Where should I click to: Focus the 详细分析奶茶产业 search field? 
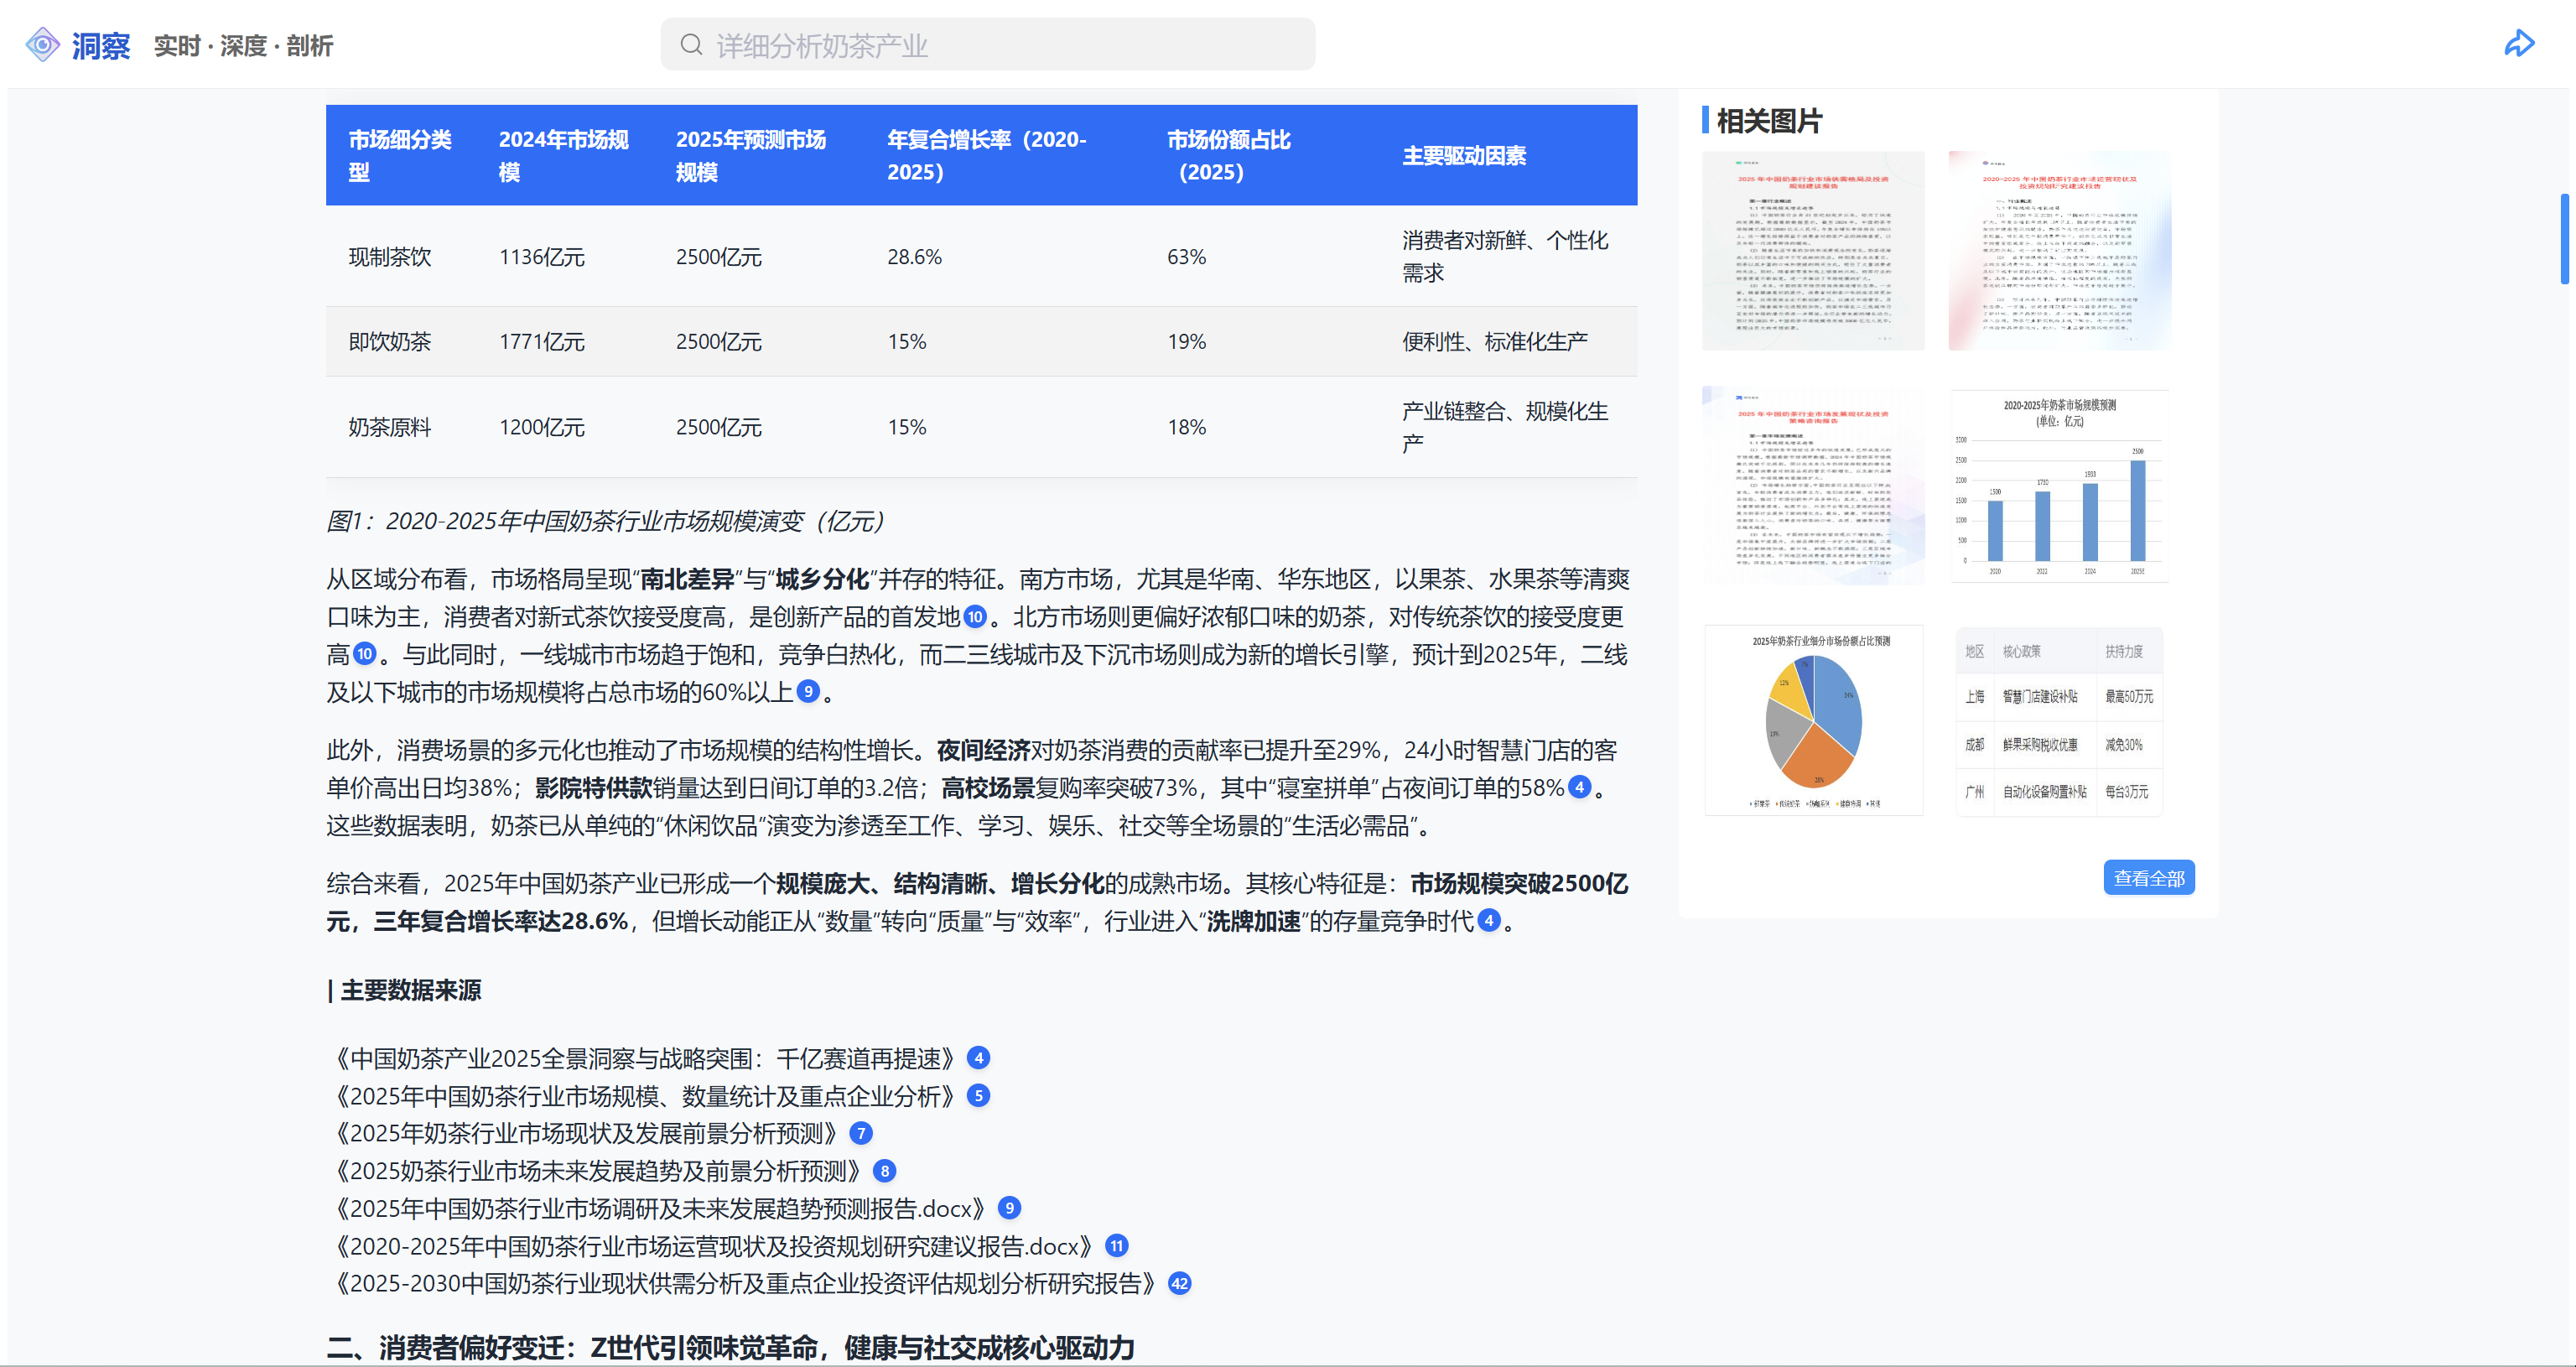pos(1000,45)
